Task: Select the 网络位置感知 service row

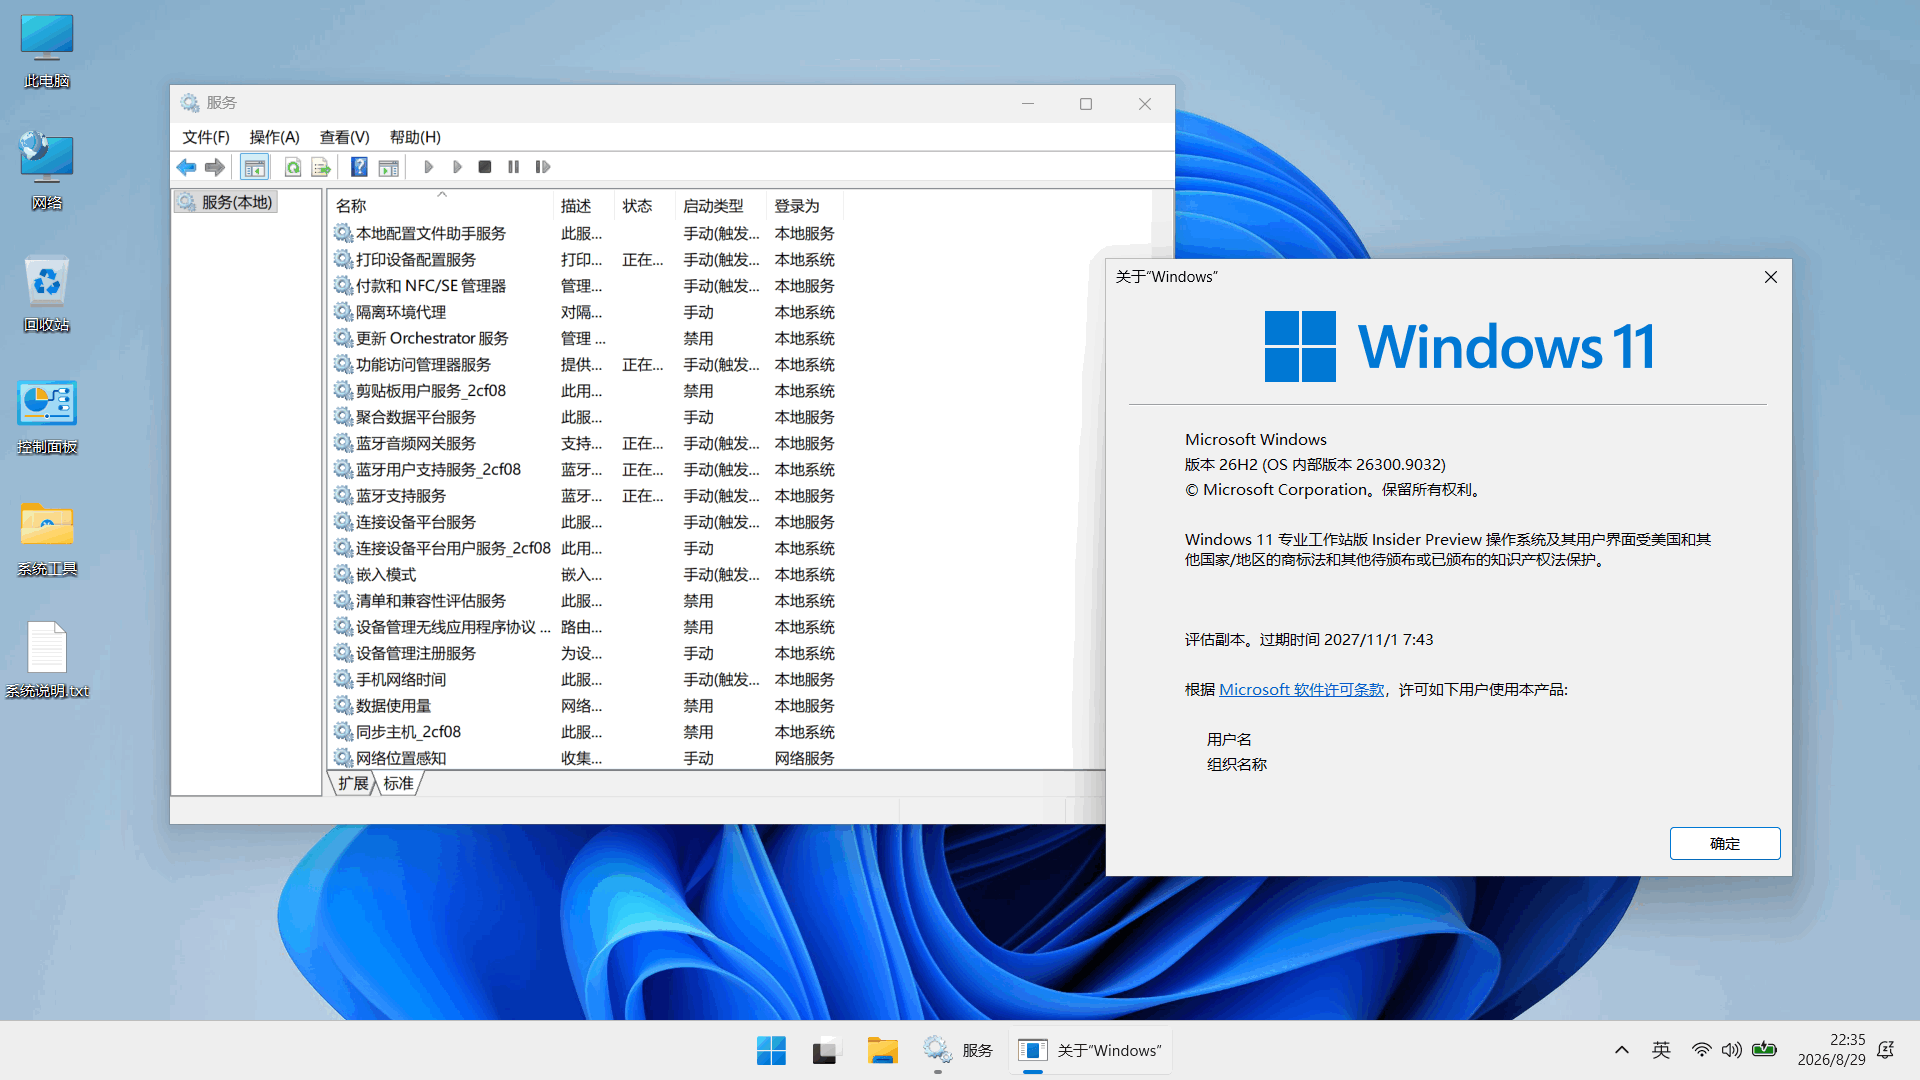Action: point(587,758)
